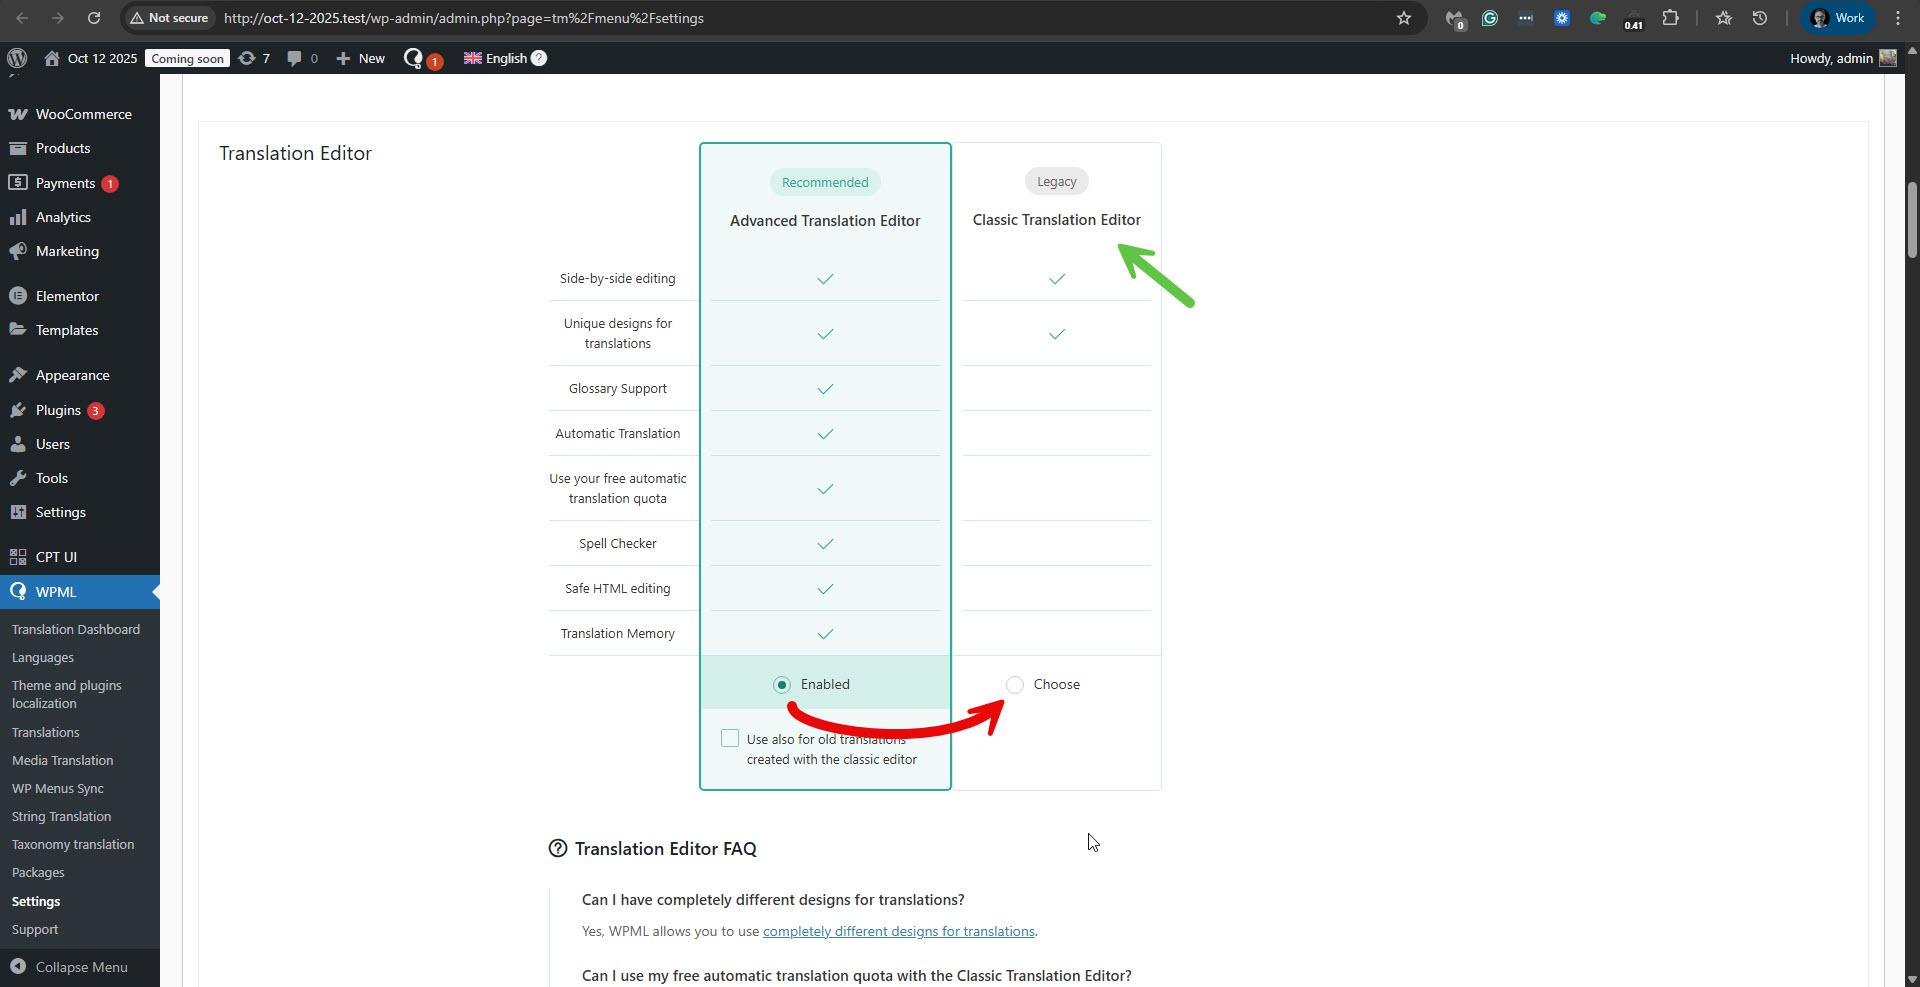Viewport: 1920px width, 987px height.
Task: Check 'Use also for old translations' checkbox
Action: tap(730, 738)
